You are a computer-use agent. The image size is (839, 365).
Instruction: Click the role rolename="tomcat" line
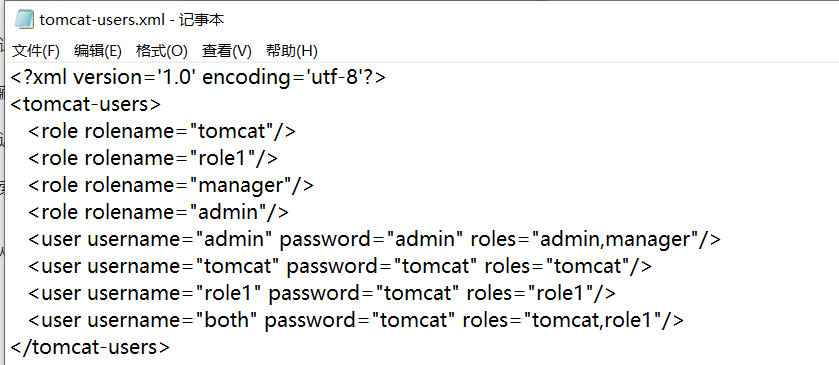tap(162, 132)
